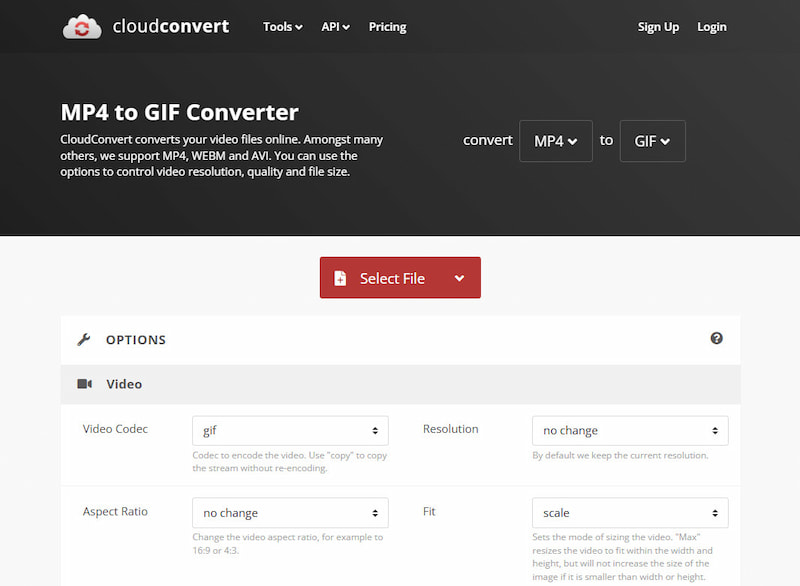Click the OPTIONS heading text
800x586 pixels.
click(x=136, y=340)
